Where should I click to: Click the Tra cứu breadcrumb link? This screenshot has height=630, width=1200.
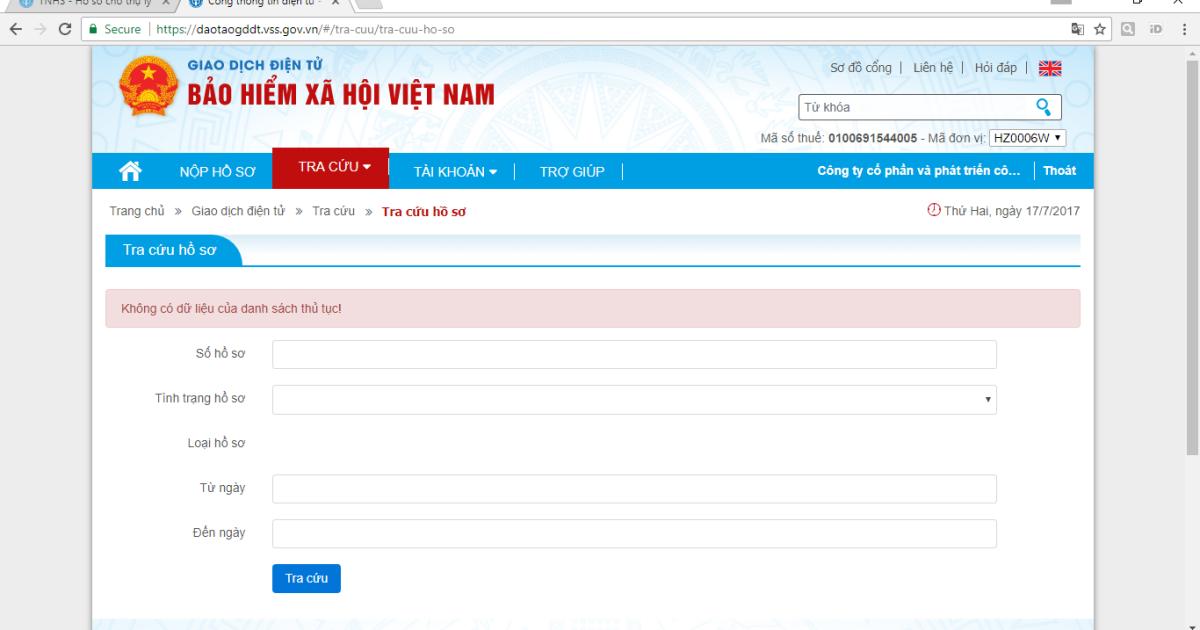pyautogui.click(x=334, y=211)
